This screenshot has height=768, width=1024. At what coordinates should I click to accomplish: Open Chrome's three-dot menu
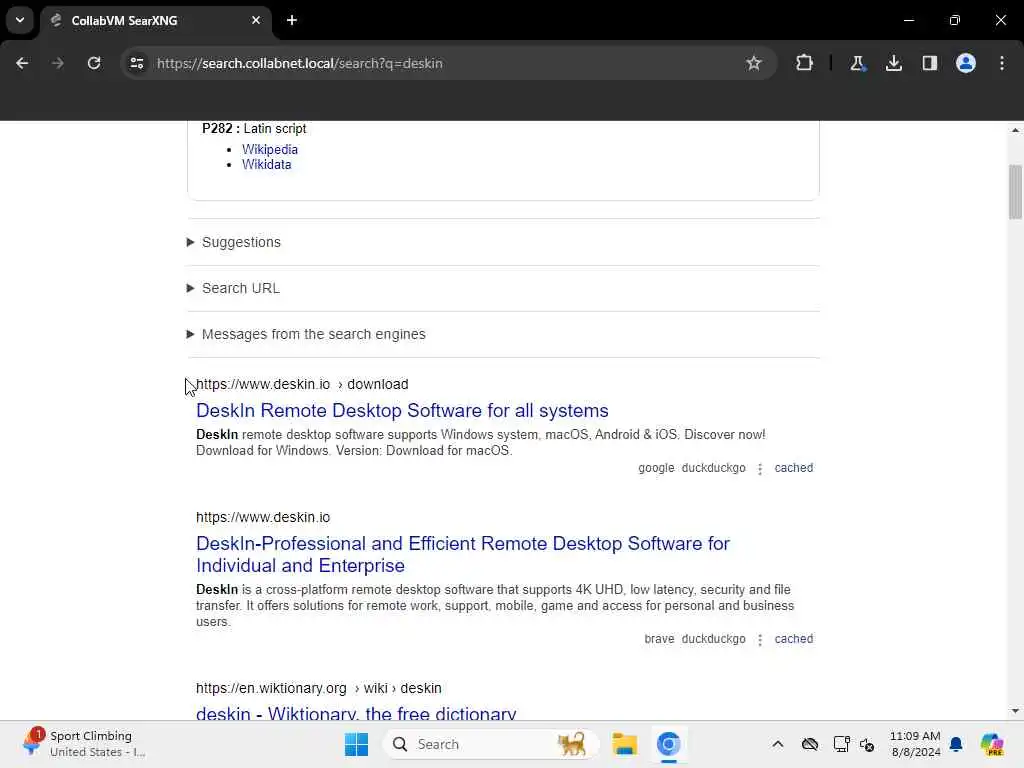pyautogui.click(x=1002, y=63)
